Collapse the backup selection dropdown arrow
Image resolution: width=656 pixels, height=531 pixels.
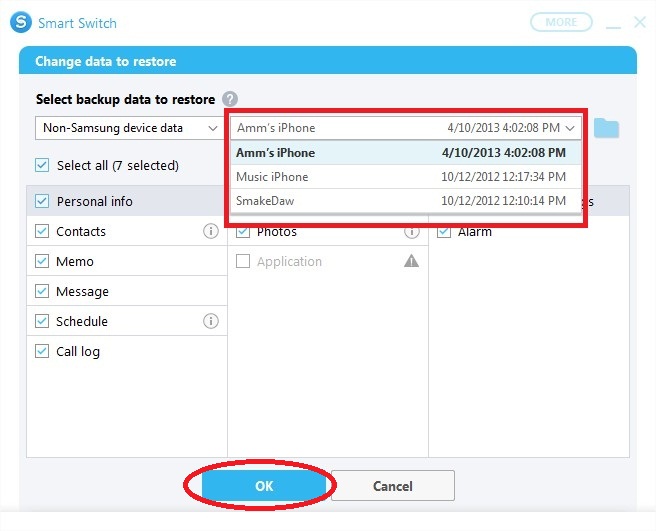pyautogui.click(x=570, y=128)
